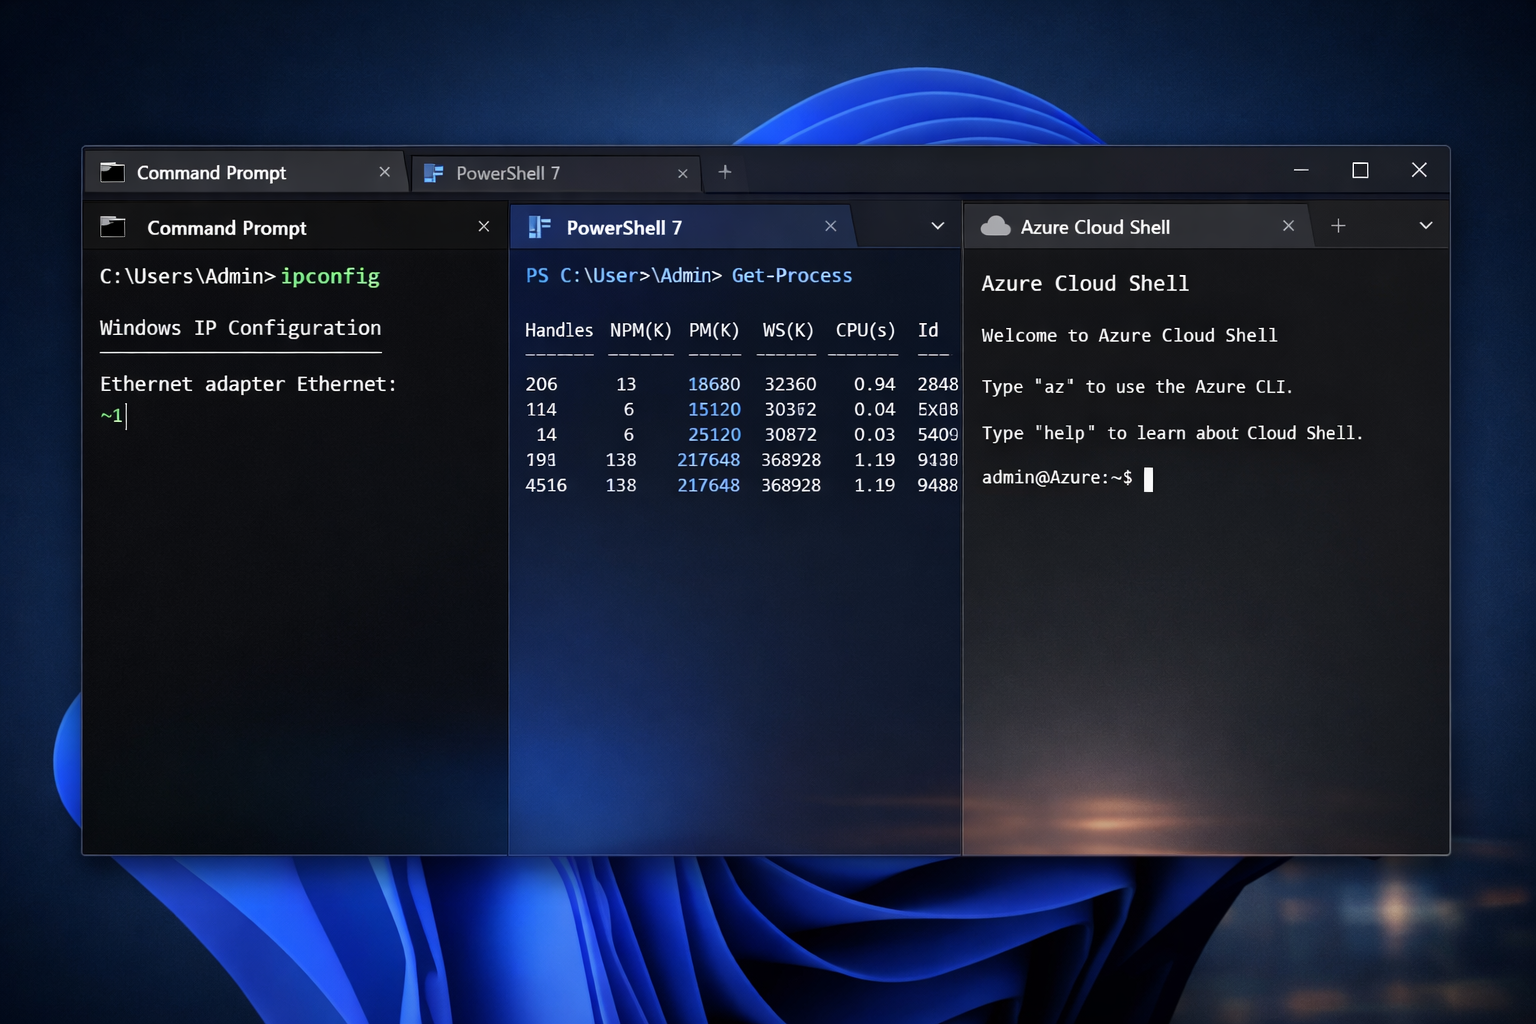
Task: Click PowerShell icon in the highlighted blue pane tab
Action: coord(539,227)
